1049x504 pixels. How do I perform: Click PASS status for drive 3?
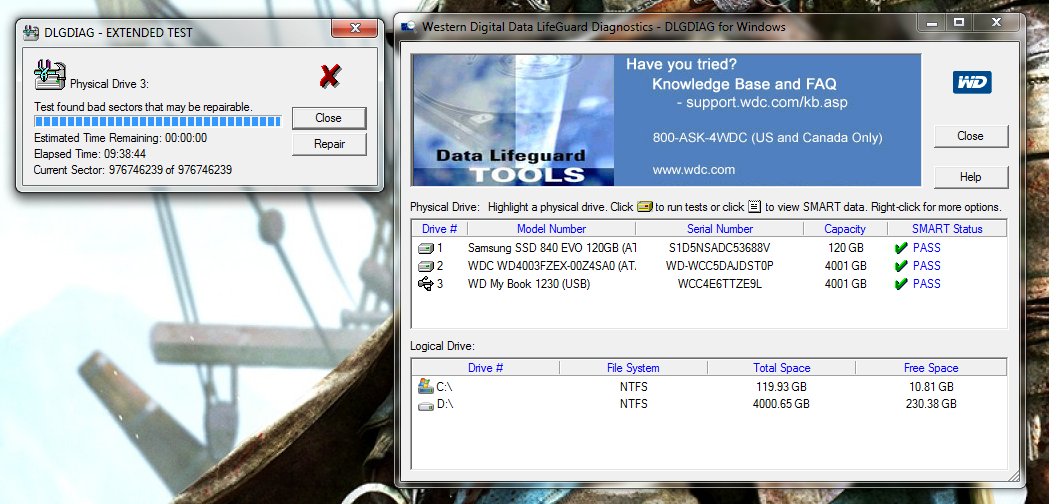pos(927,284)
